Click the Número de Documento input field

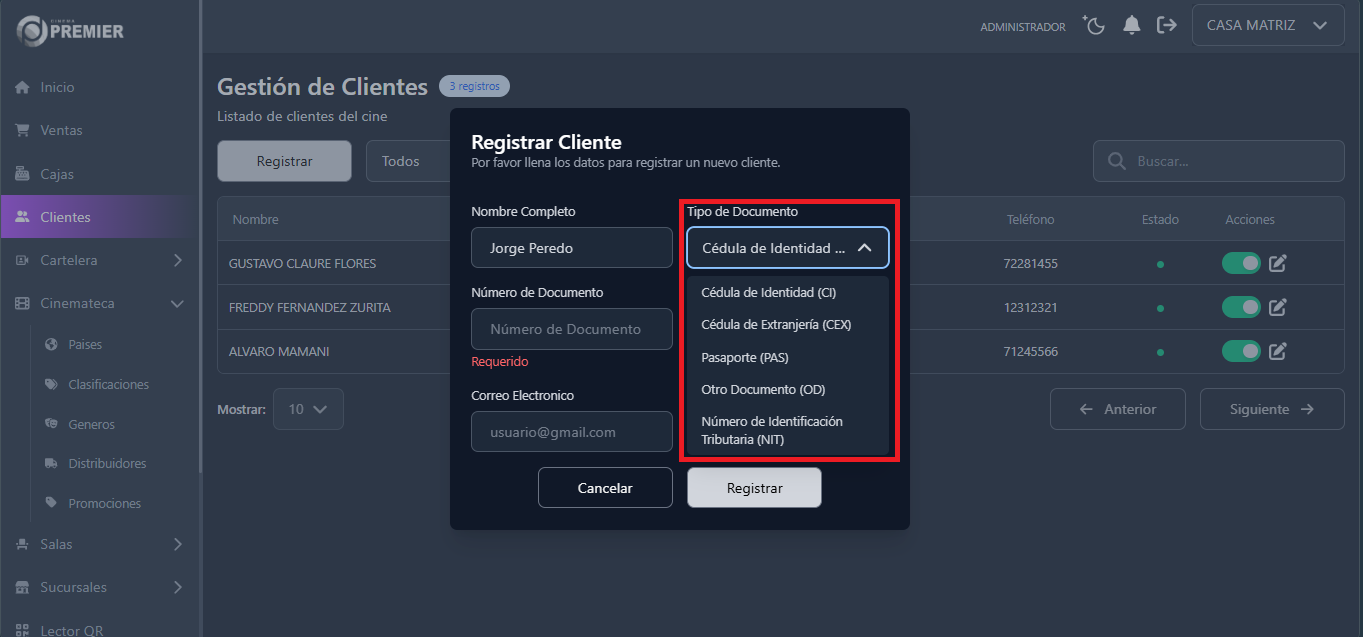[x=571, y=329]
